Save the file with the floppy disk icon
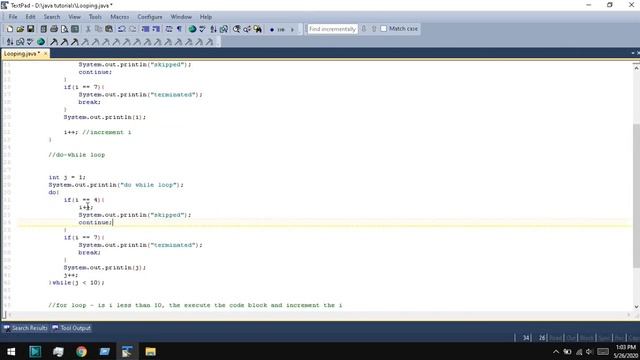The image size is (640, 360). tap(31, 29)
